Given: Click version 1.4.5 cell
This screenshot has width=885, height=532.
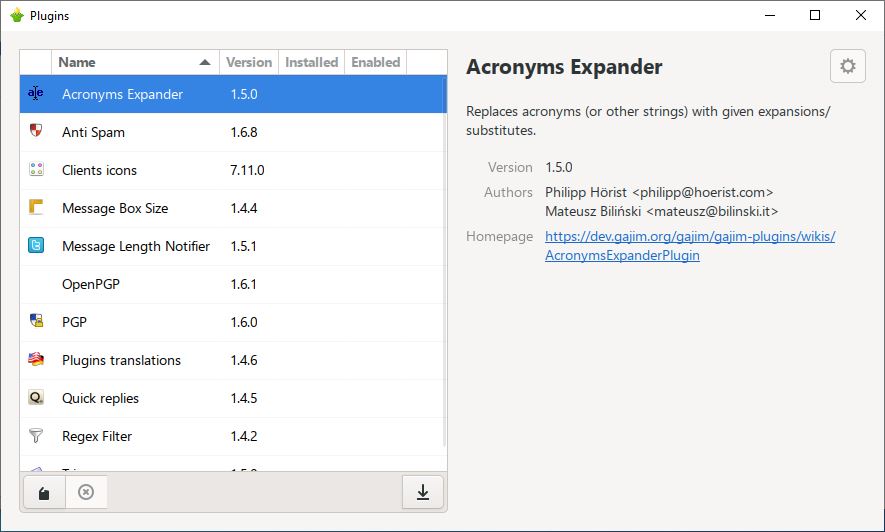Looking at the screenshot, I should coord(244,398).
